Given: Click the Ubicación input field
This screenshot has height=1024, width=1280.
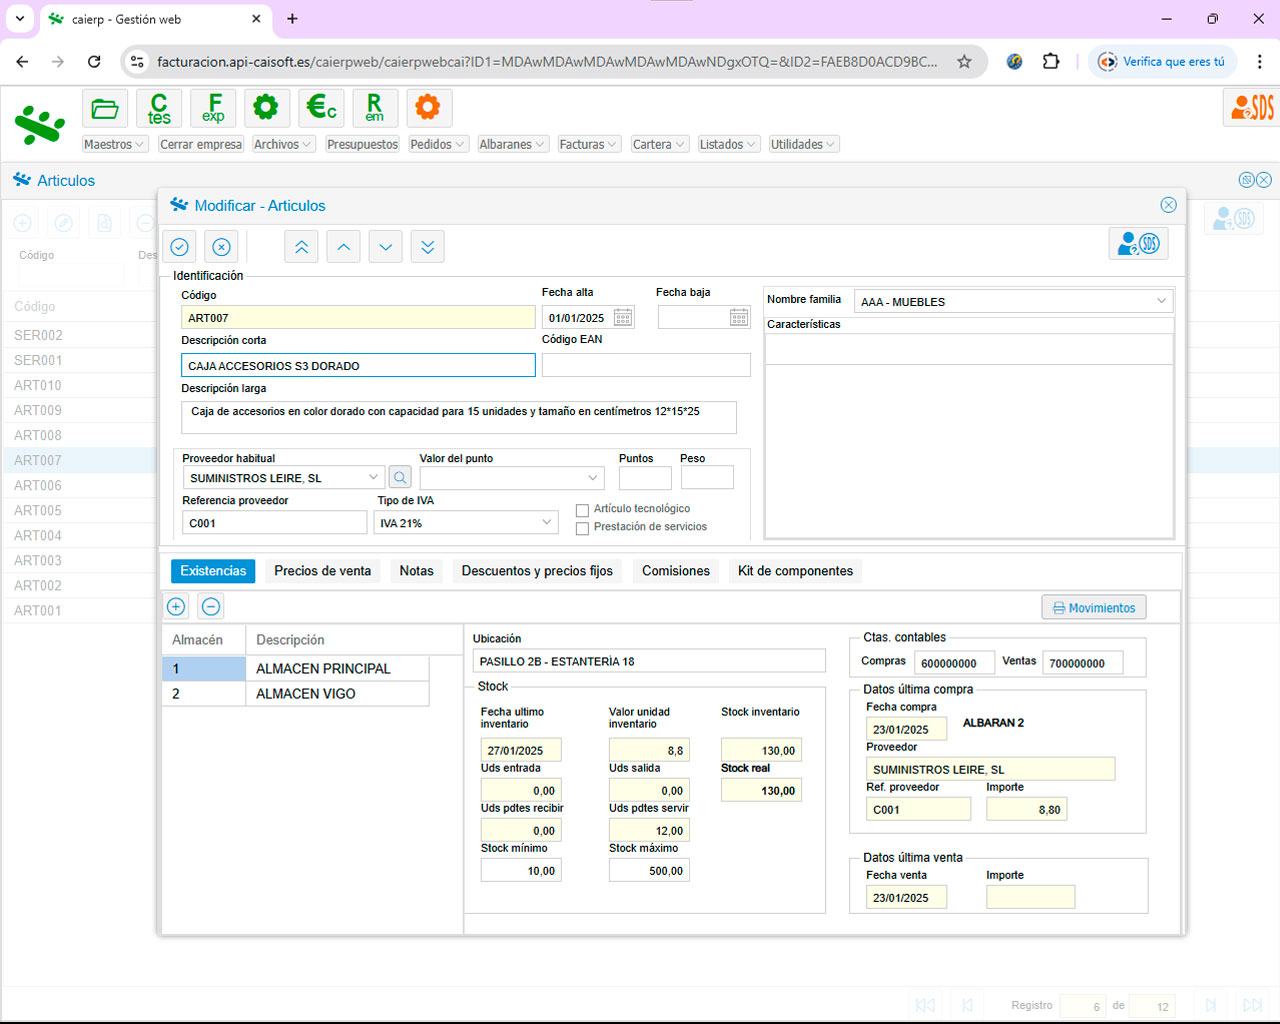Looking at the screenshot, I should [649, 661].
